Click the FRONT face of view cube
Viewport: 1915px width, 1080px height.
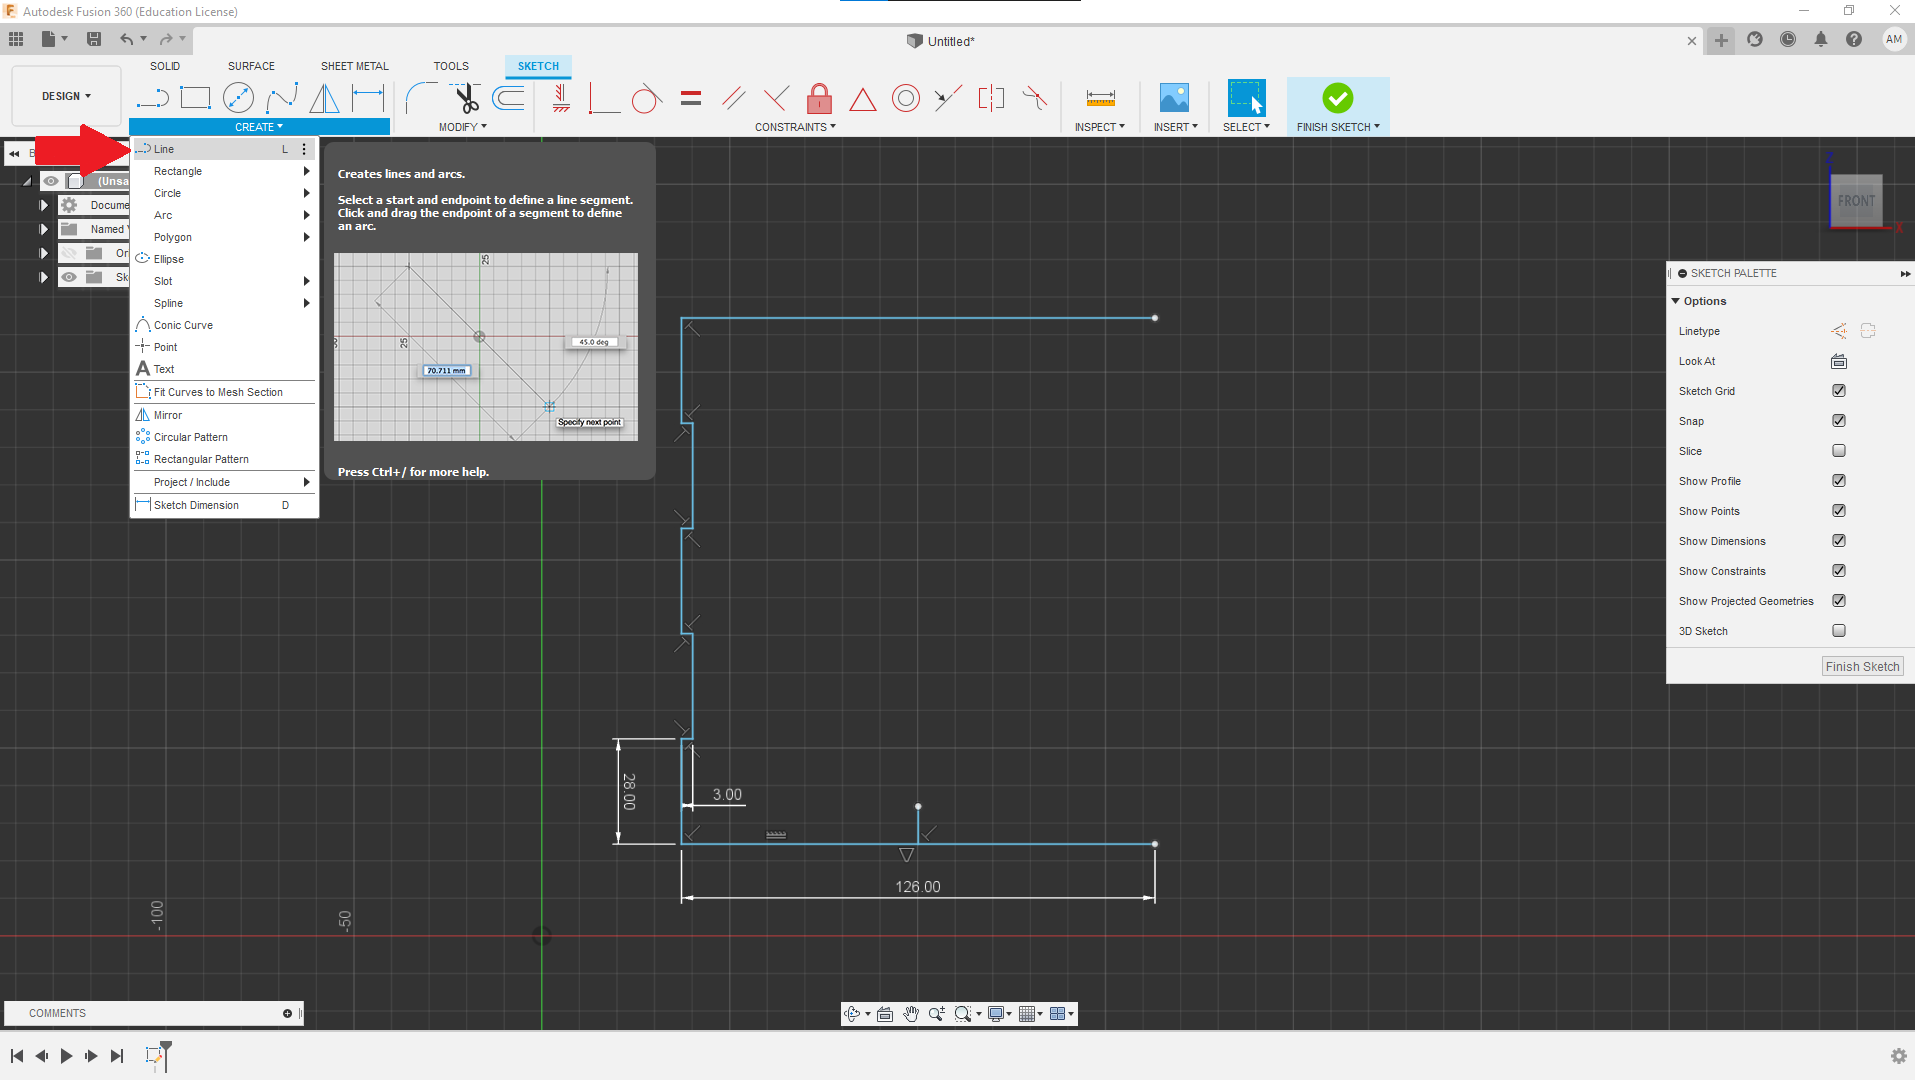1856,201
